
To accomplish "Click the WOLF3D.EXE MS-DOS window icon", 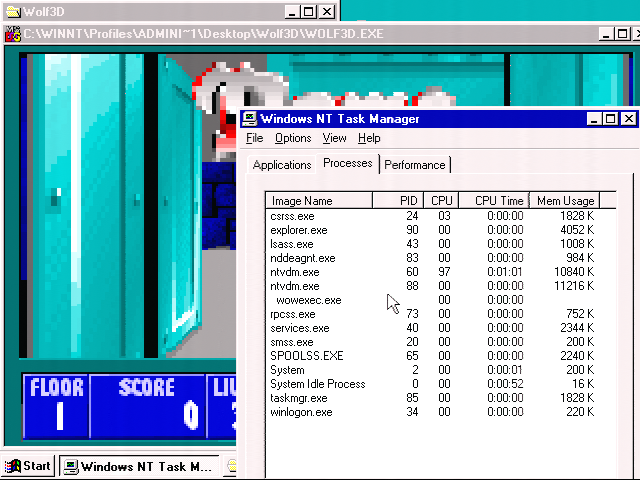I will (x=13, y=34).
